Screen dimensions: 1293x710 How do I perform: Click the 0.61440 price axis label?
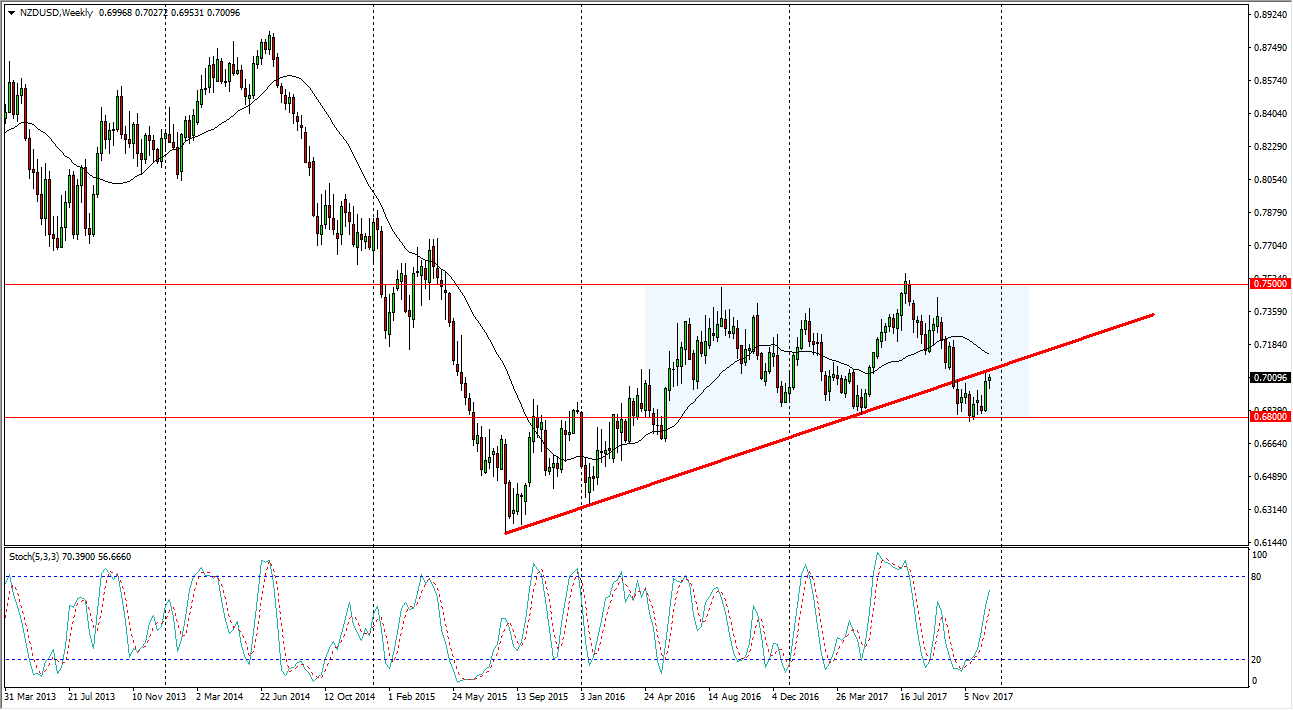pyautogui.click(x=1267, y=542)
